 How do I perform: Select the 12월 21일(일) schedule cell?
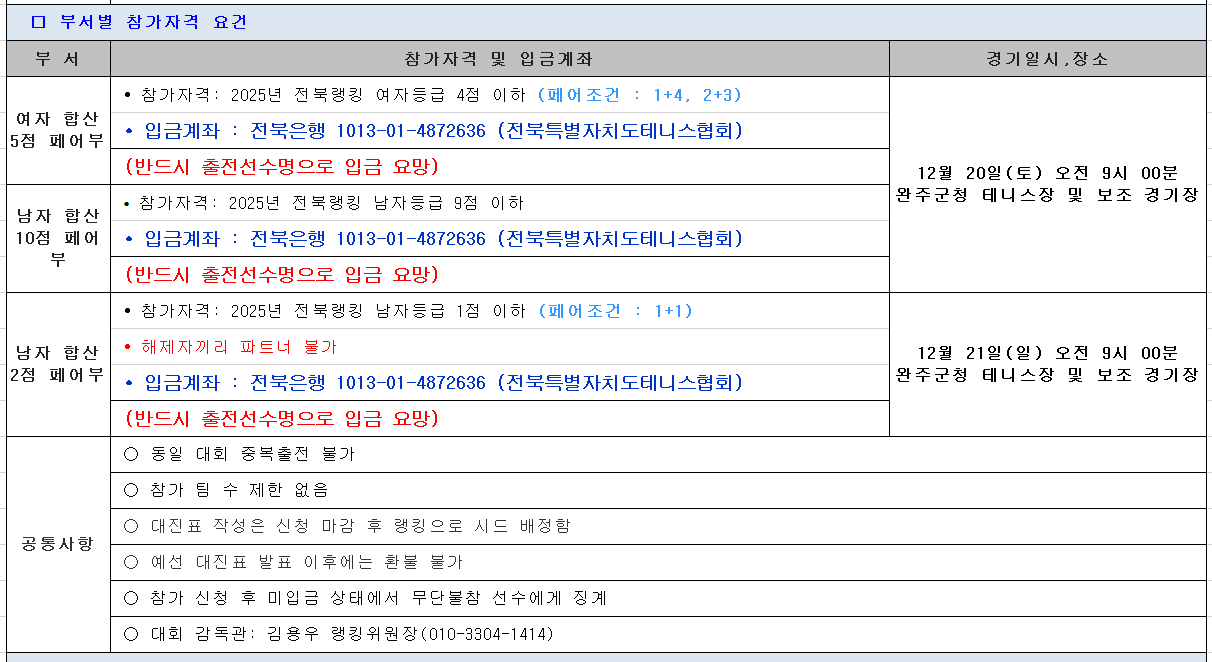pyautogui.click(x=1047, y=364)
